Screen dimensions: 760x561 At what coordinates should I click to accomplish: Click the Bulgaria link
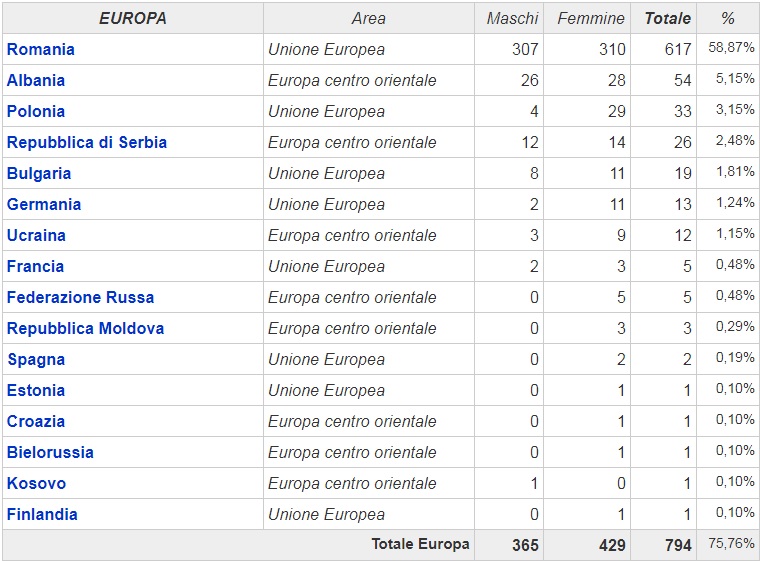39,173
